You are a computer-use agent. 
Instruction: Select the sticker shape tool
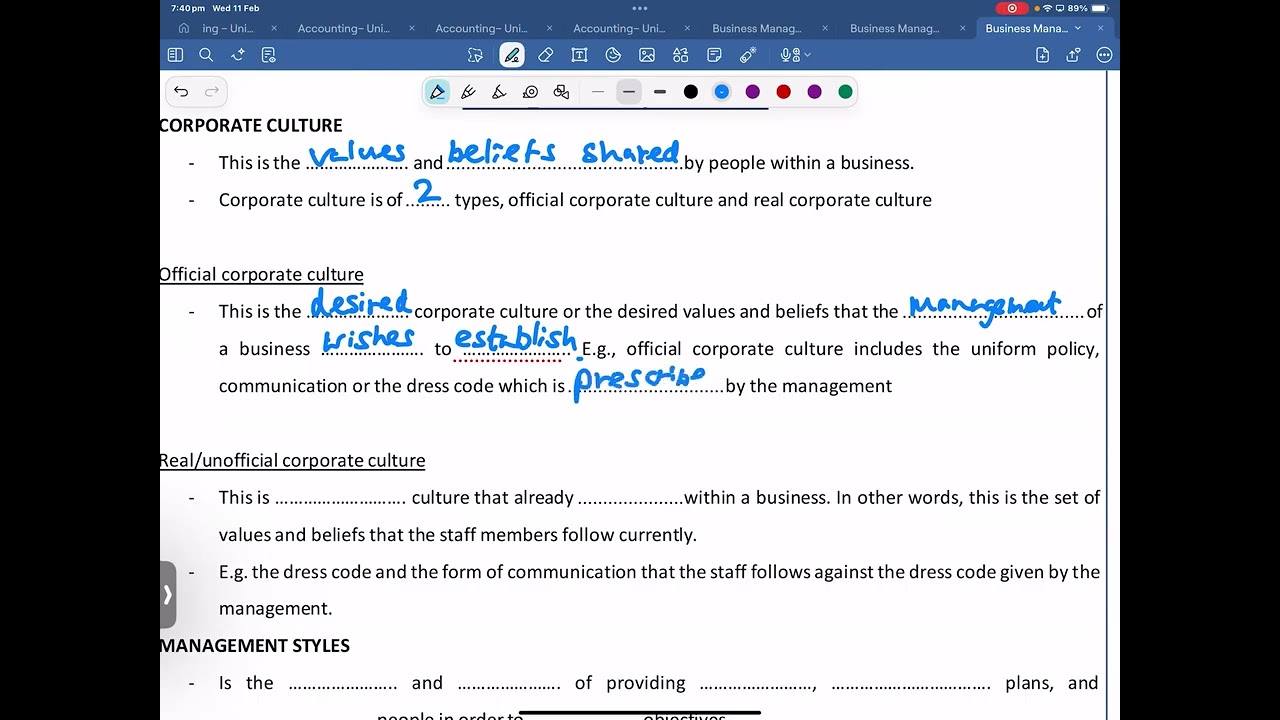point(613,55)
